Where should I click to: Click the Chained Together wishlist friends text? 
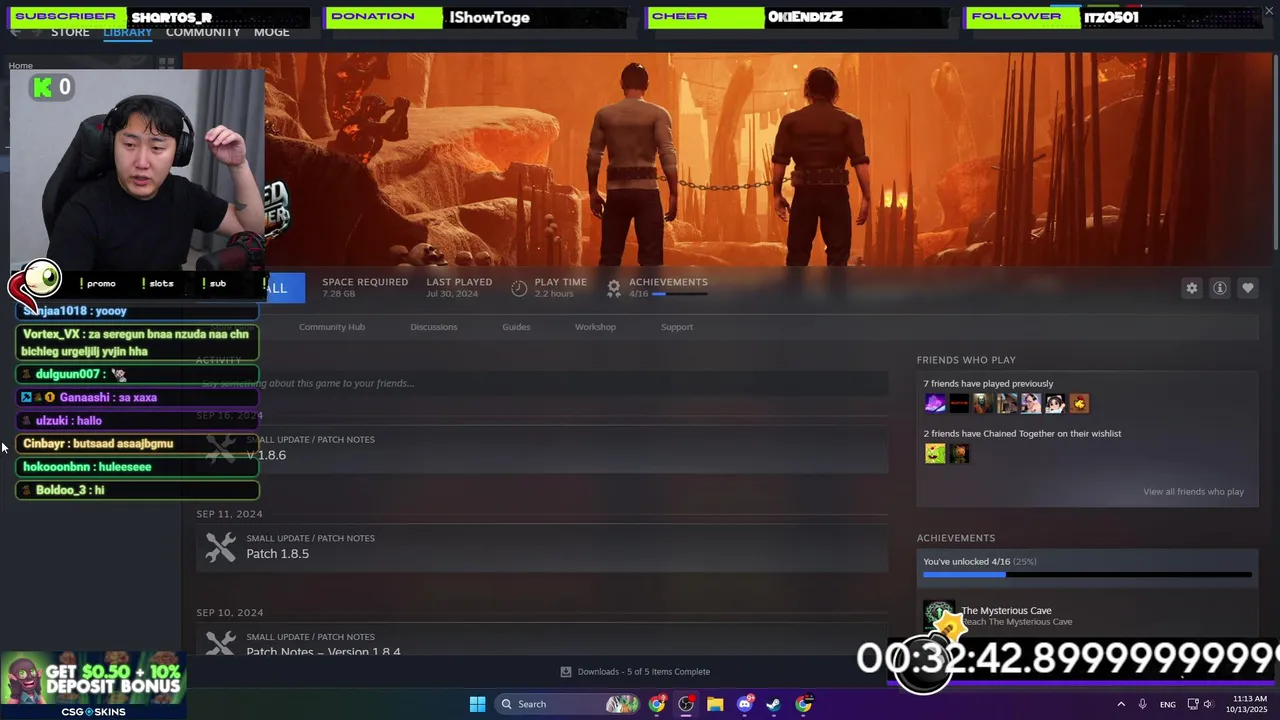tap(1022, 434)
